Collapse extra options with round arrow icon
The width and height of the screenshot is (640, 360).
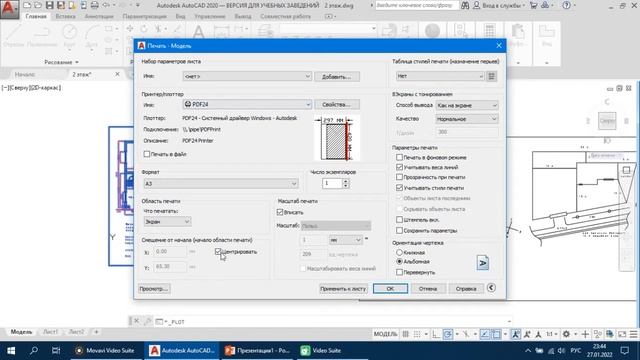point(491,288)
